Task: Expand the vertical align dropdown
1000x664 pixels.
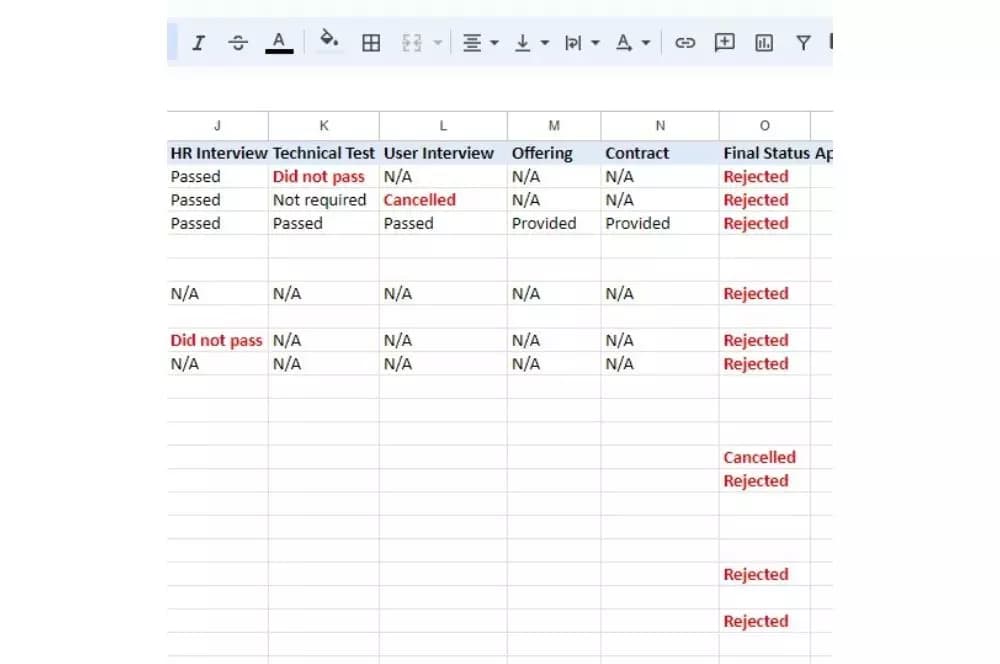Action: 531,43
